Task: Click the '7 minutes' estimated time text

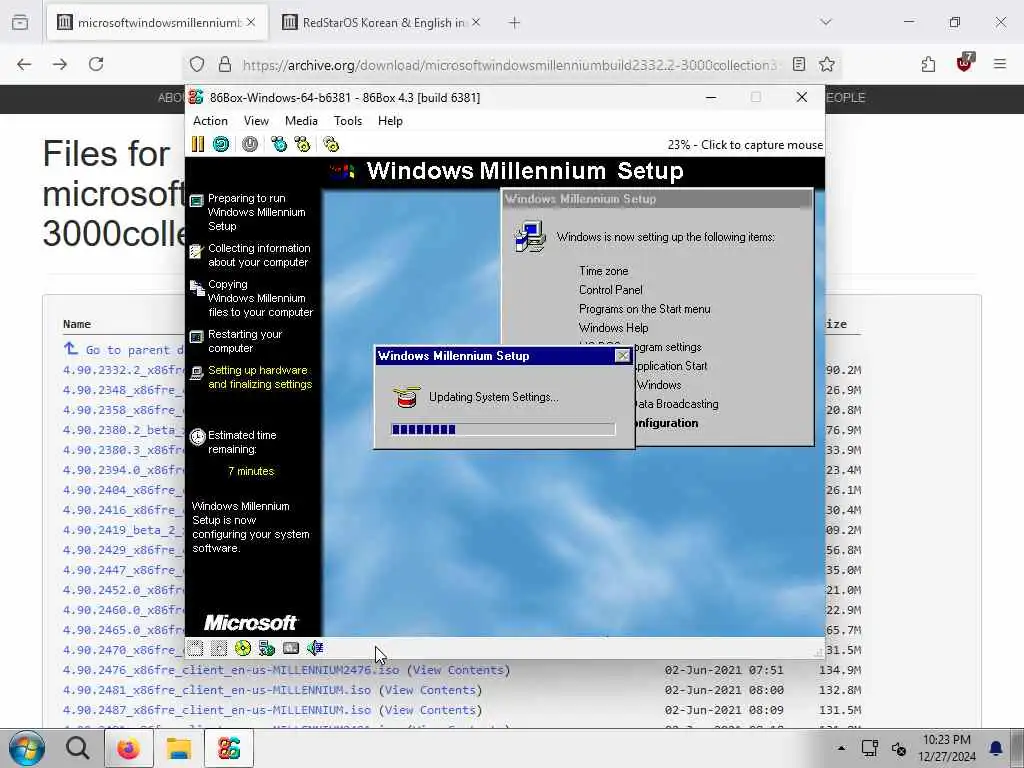Action: point(251,471)
